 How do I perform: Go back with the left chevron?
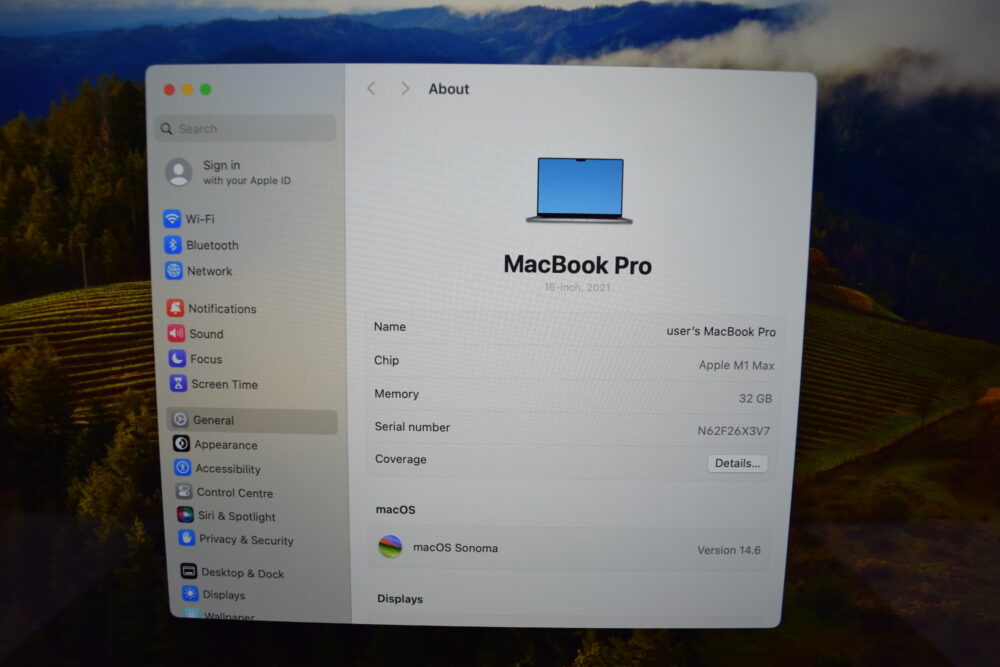coord(371,88)
